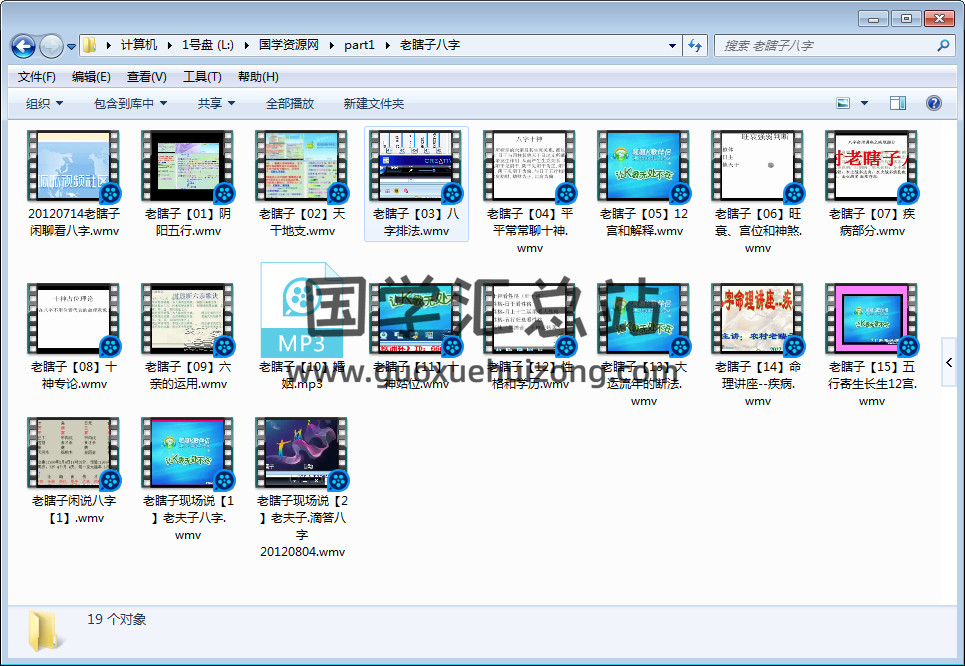
Task: Expand the view options dropdown arrow
Action: (x=865, y=103)
